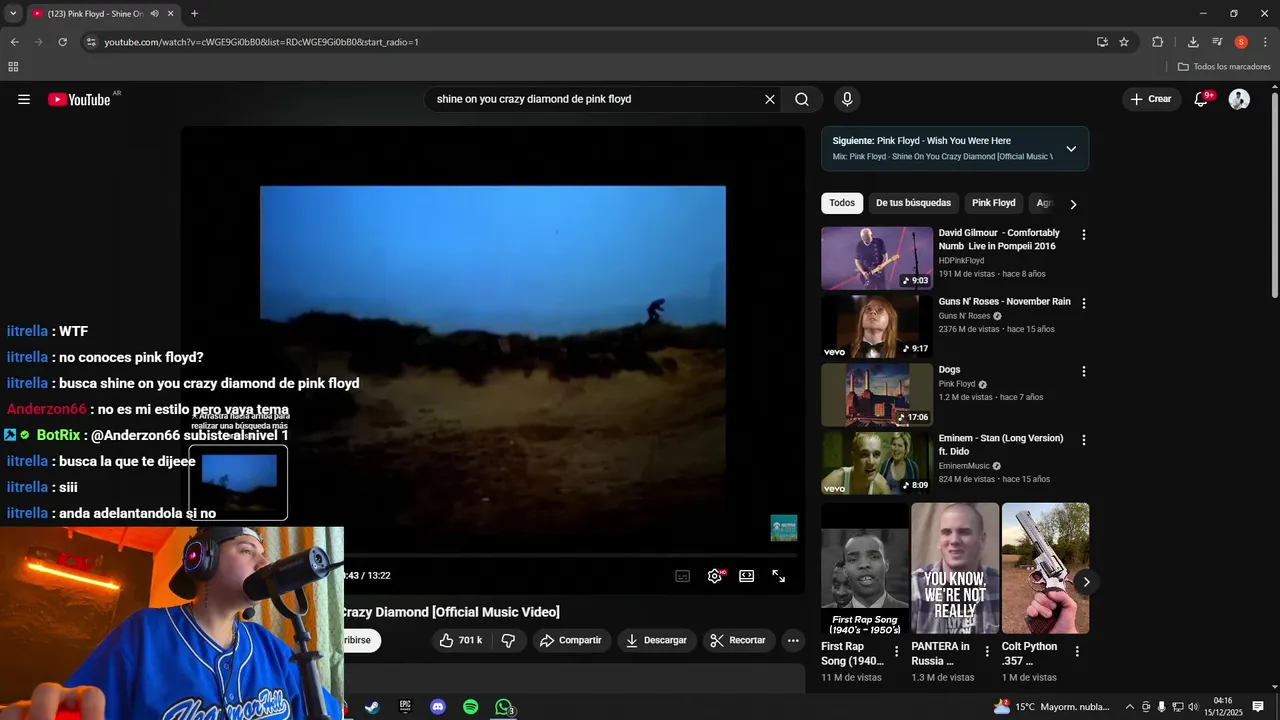Open the Chrome tab search dropdown
1280x720 pixels.
(13, 14)
